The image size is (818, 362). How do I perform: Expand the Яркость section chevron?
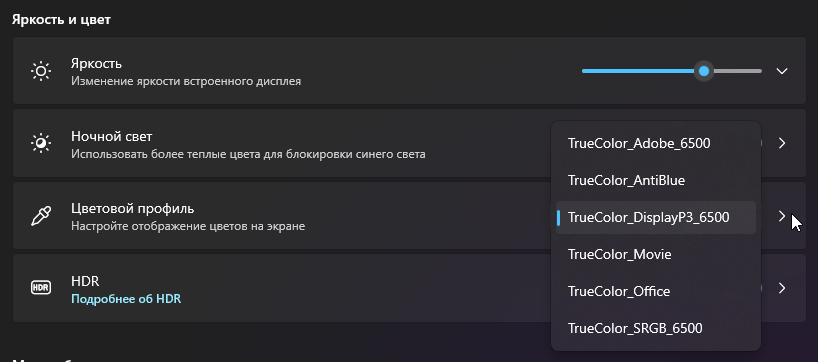point(781,71)
